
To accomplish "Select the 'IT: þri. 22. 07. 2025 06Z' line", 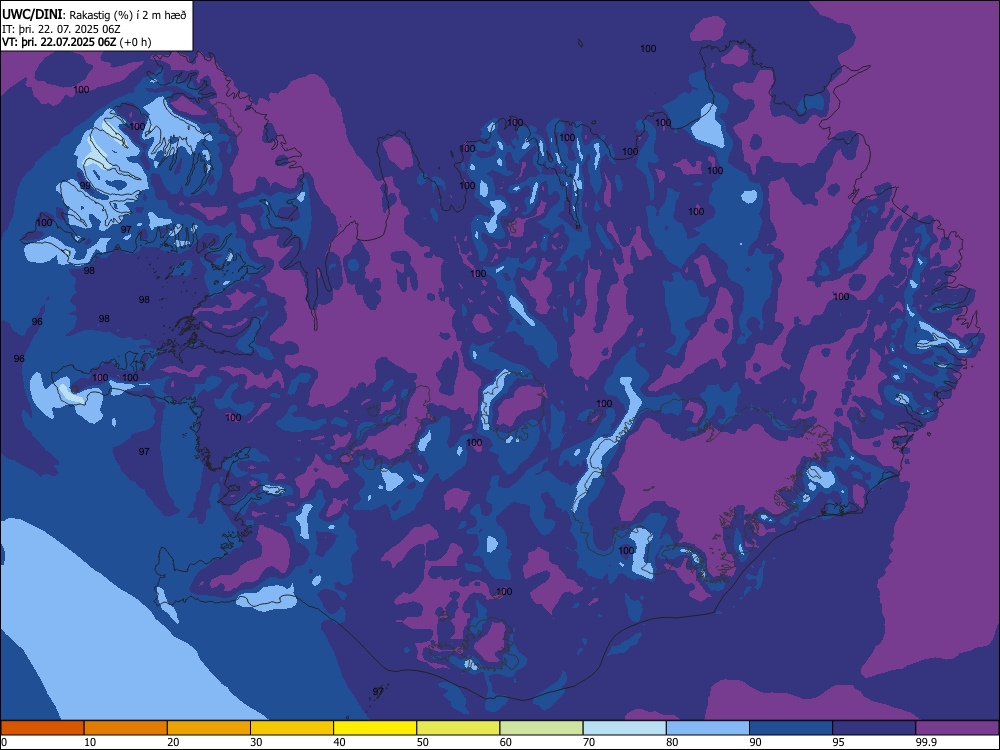I will click(61, 29).
